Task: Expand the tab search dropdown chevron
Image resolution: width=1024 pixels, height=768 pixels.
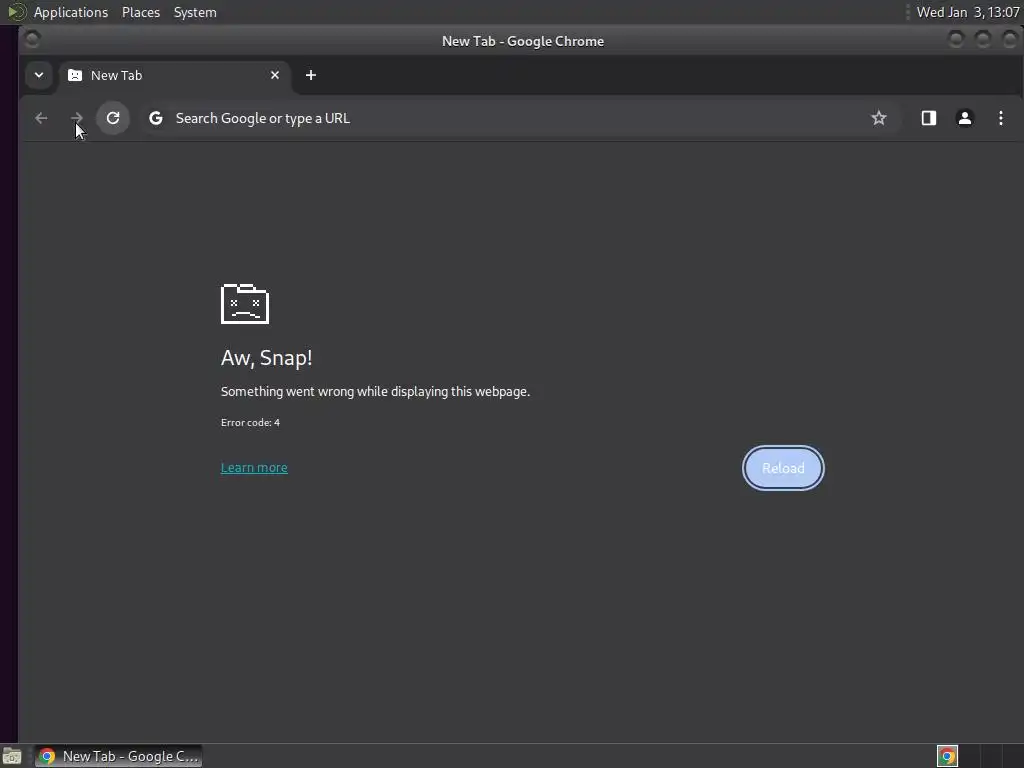Action: click(39, 75)
